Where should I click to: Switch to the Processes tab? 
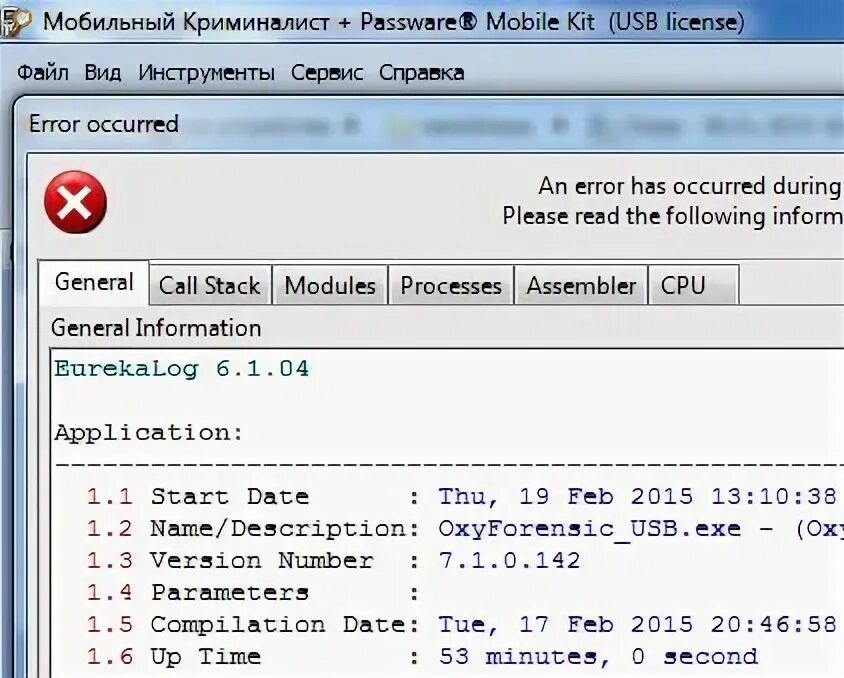click(x=451, y=285)
